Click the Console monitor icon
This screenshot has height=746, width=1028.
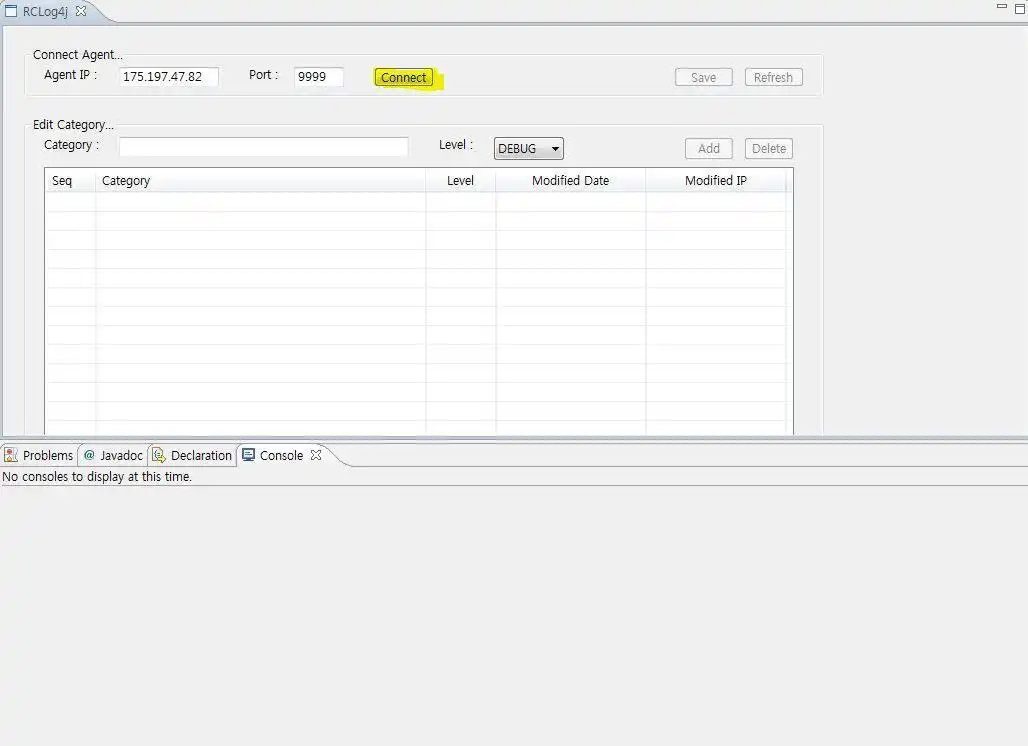click(x=248, y=454)
